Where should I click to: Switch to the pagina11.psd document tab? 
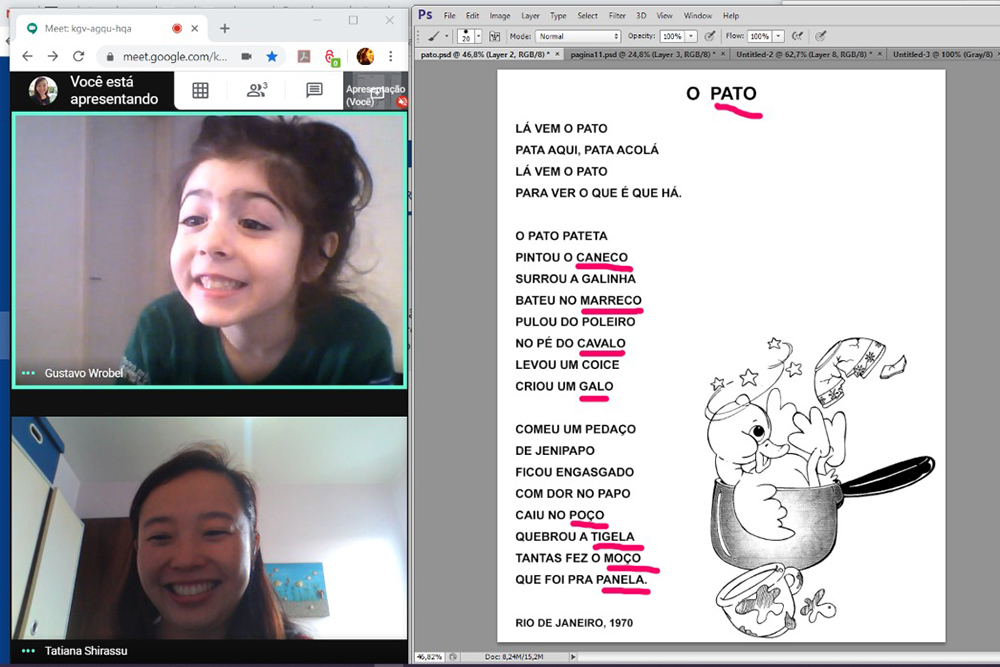[647, 55]
